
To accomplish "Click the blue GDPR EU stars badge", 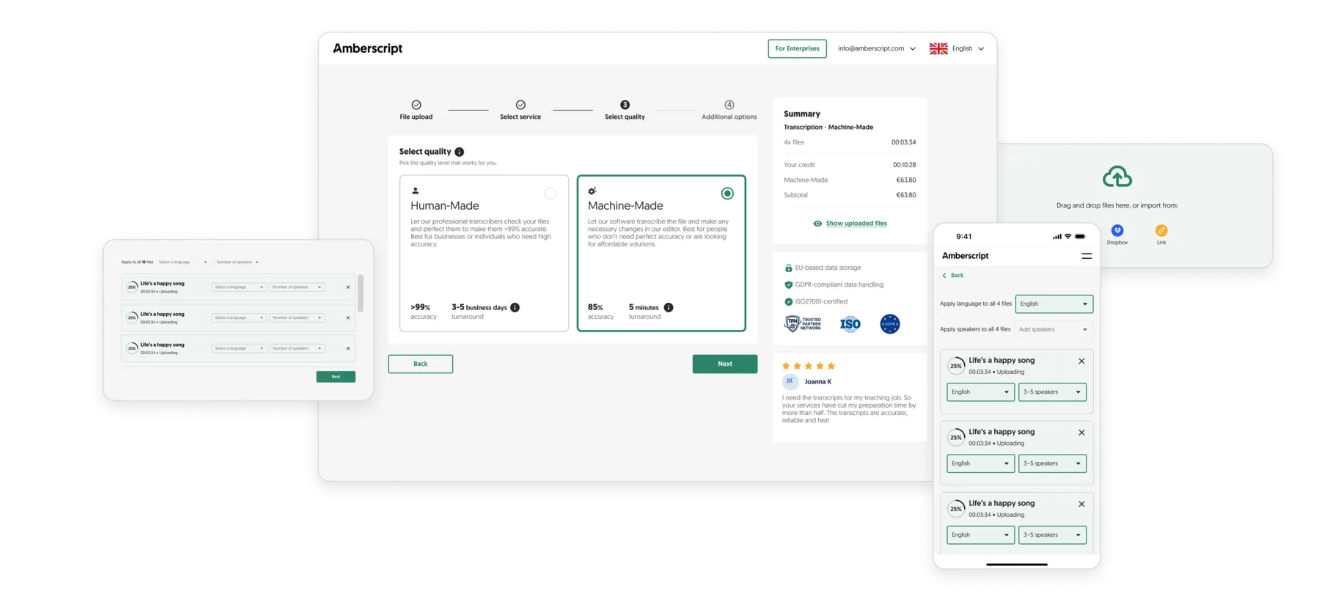I will click(890, 324).
